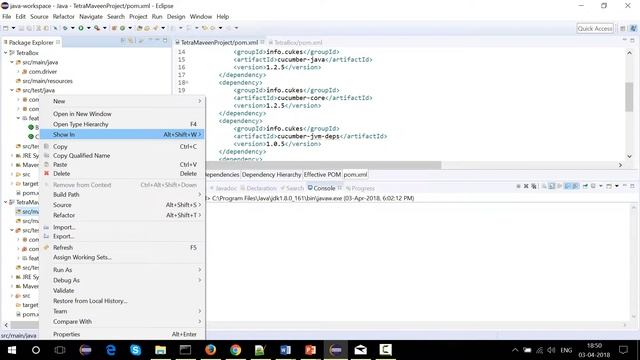Open the Action Center notification icon
This screenshot has height=360, width=640.
[x=623, y=350]
